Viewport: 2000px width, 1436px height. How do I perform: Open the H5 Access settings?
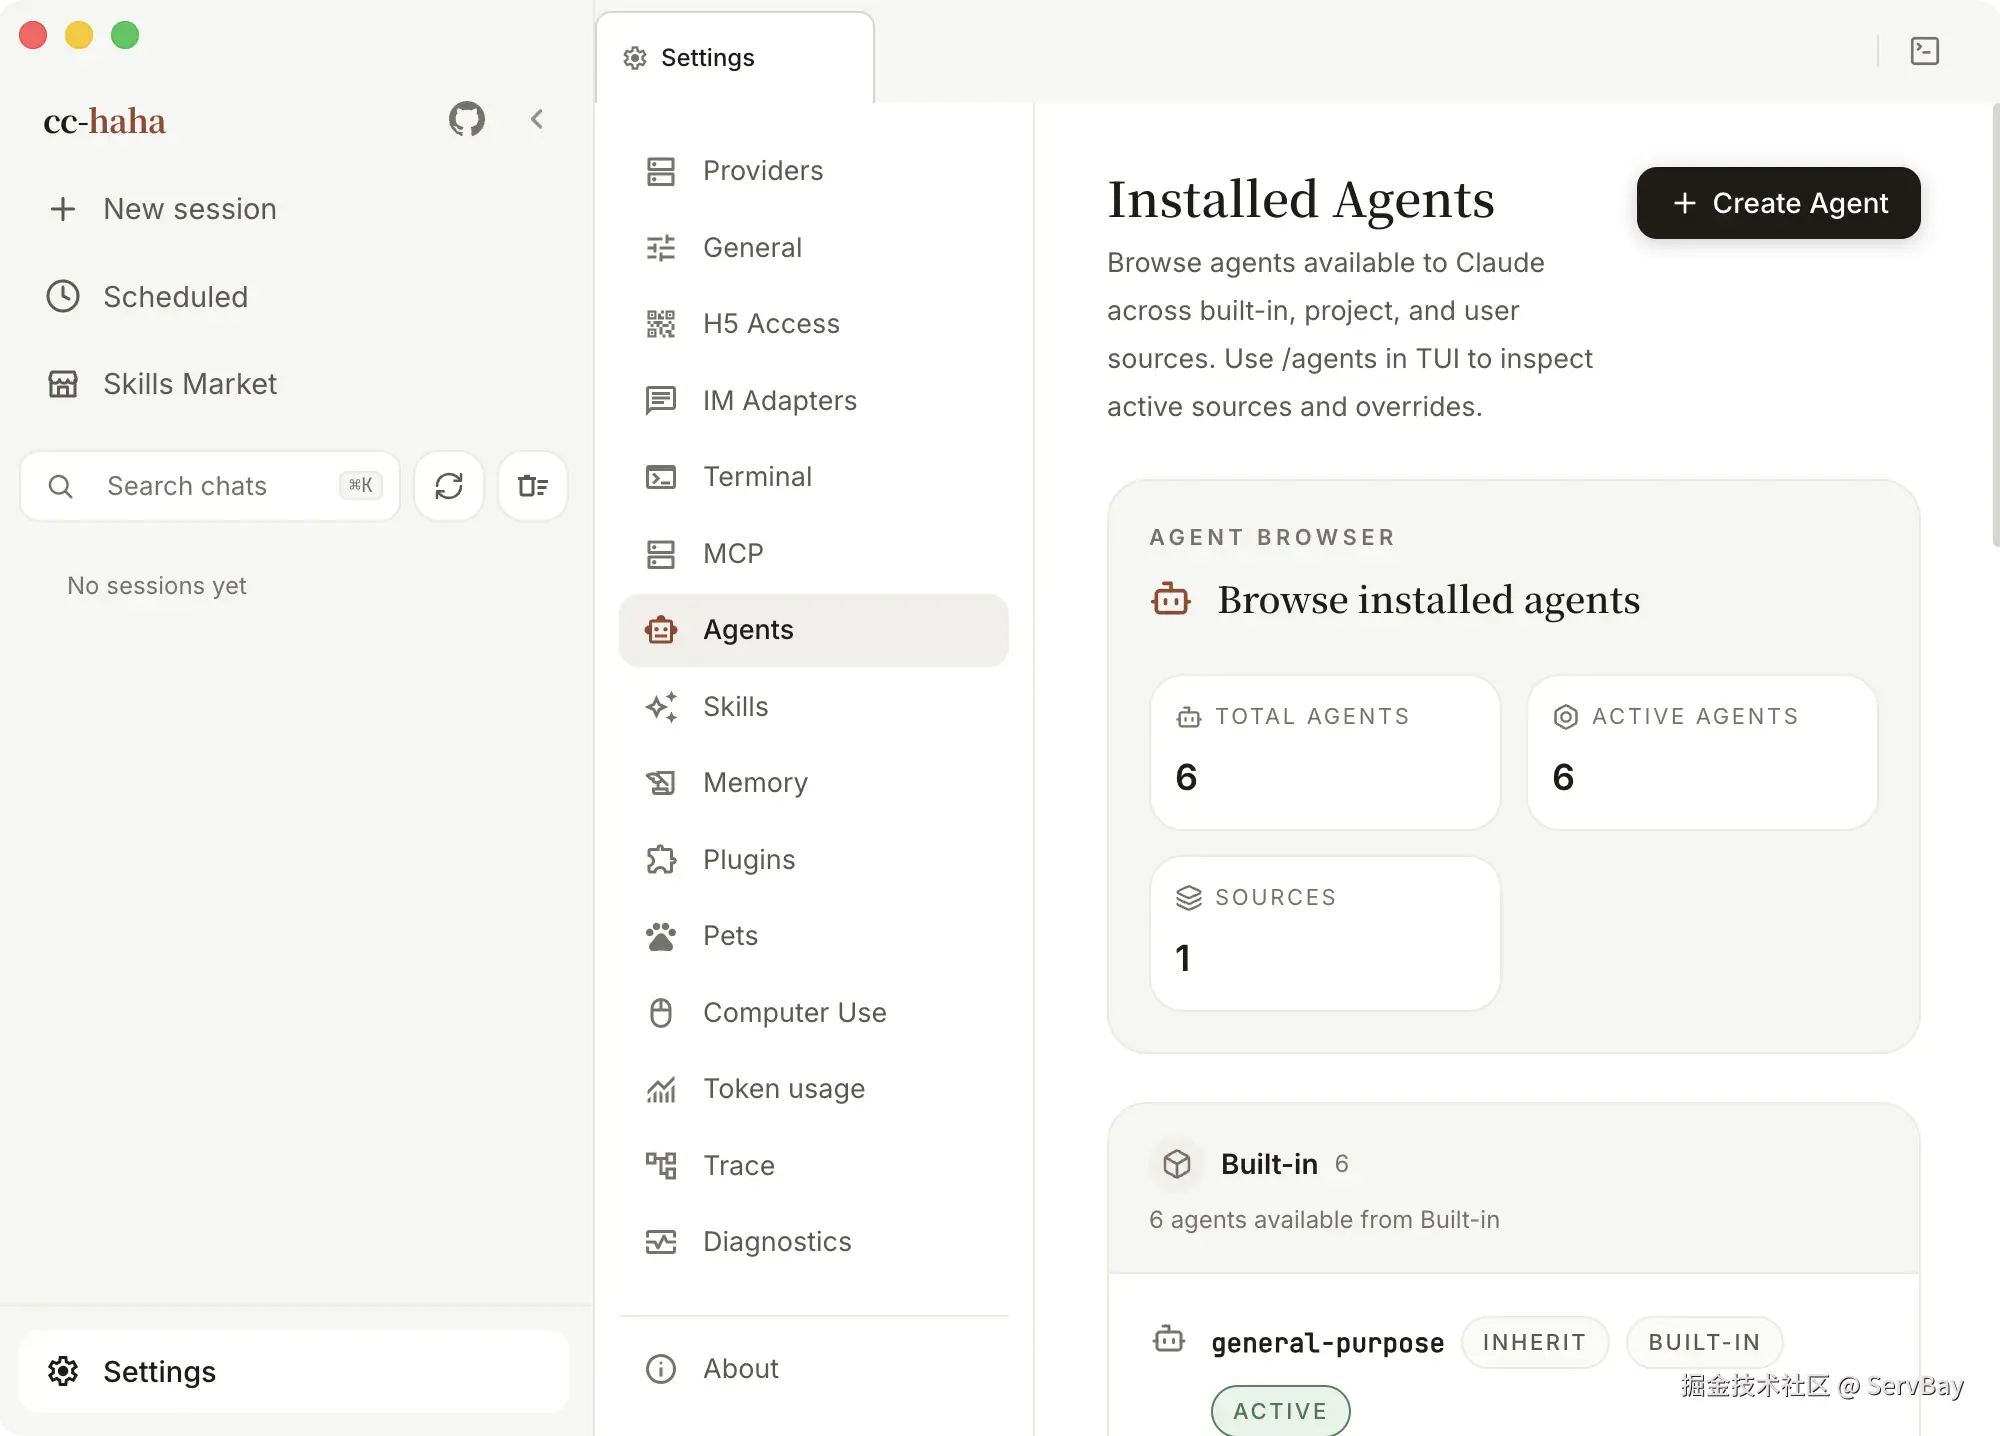point(814,324)
